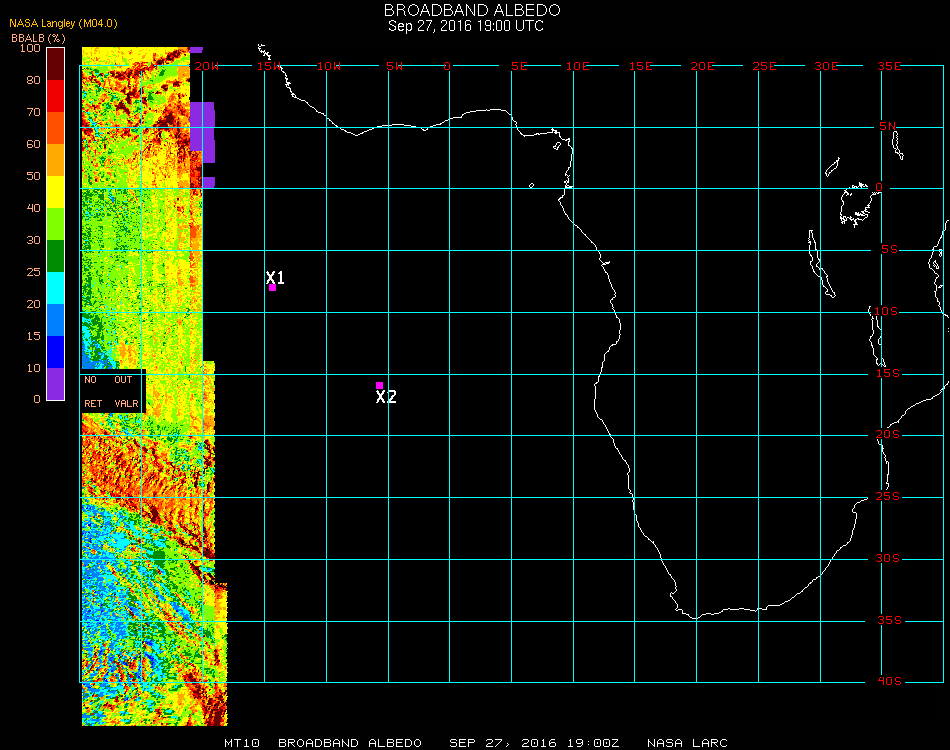Click the 'BBALB (%)' colorbar label
The width and height of the screenshot is (950, 750).
click(38, 38)
